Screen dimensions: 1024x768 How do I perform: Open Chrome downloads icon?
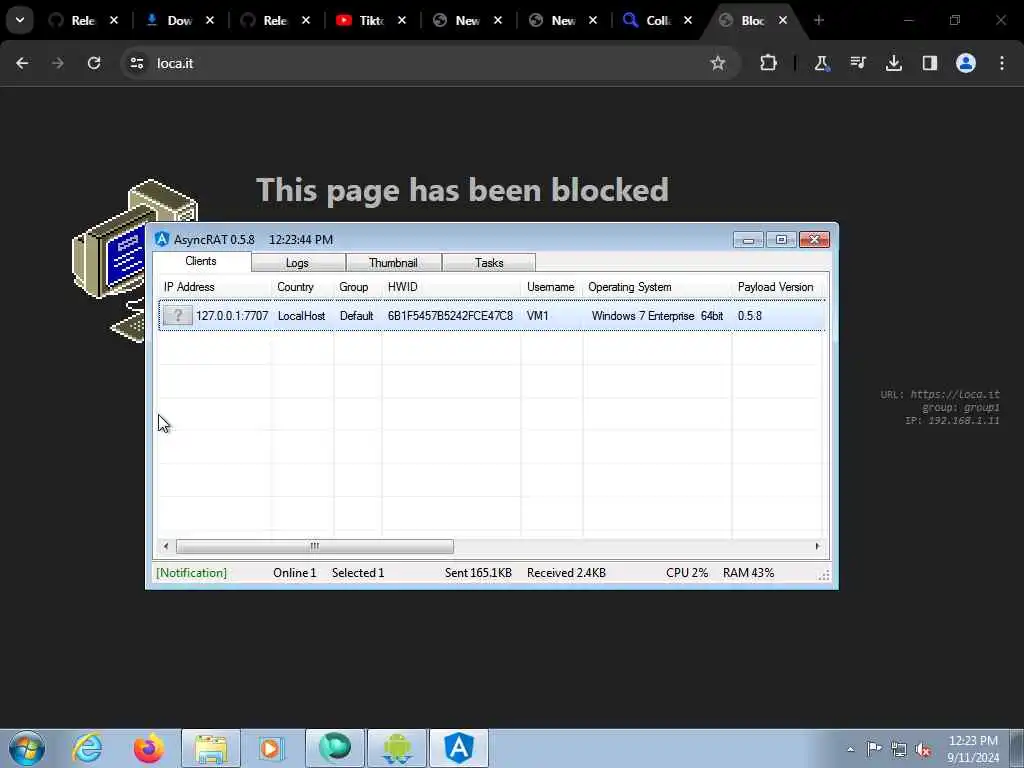tap(894, 63)
